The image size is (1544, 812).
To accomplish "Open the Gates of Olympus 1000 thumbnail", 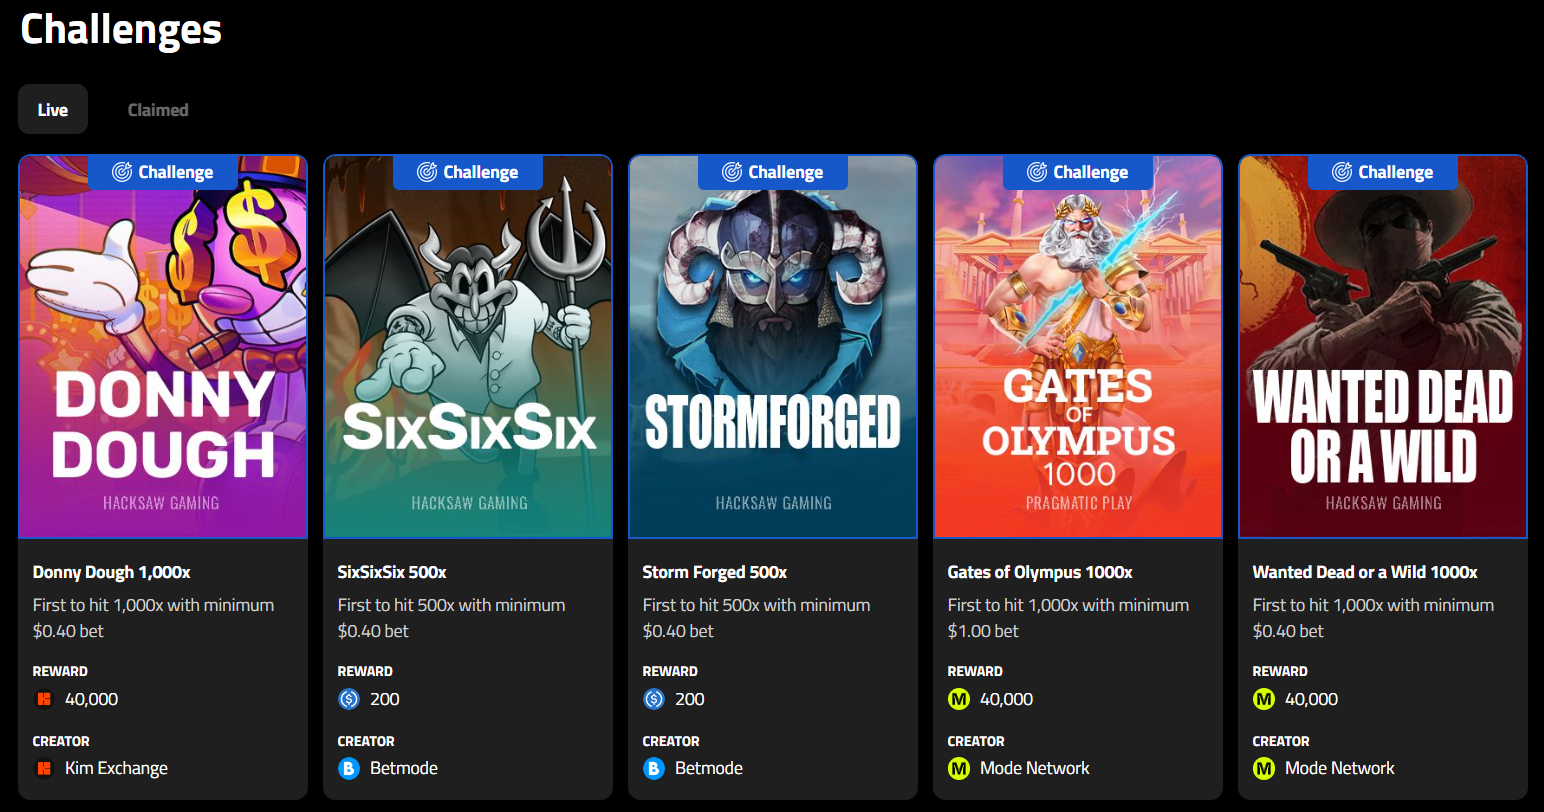I will tap(1078, 347).
